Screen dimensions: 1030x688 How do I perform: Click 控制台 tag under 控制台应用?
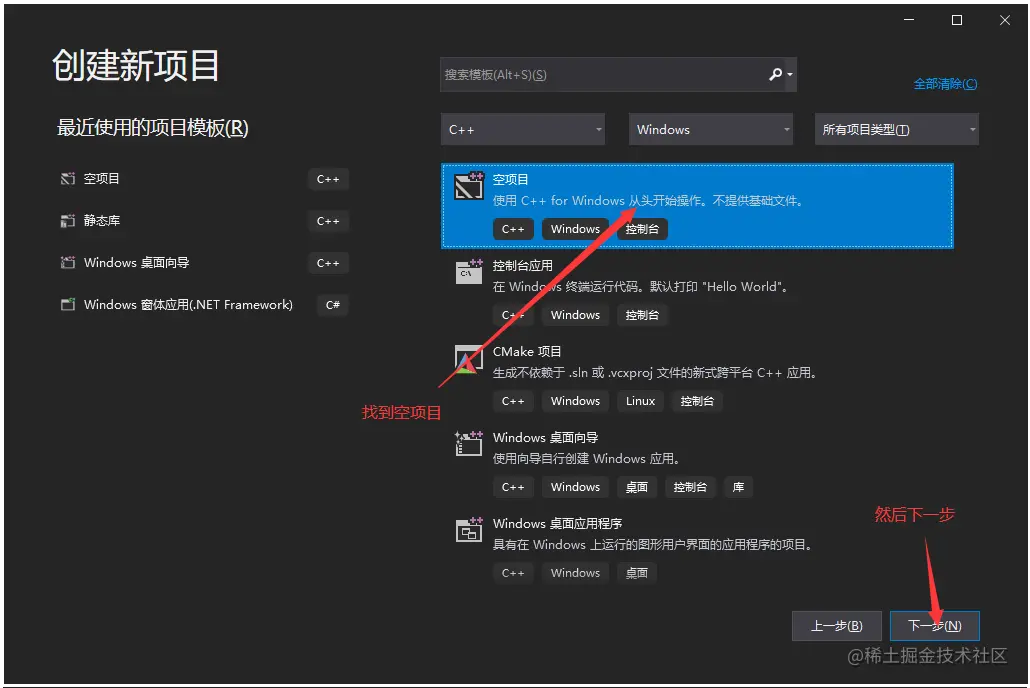[x=642, y=315]
